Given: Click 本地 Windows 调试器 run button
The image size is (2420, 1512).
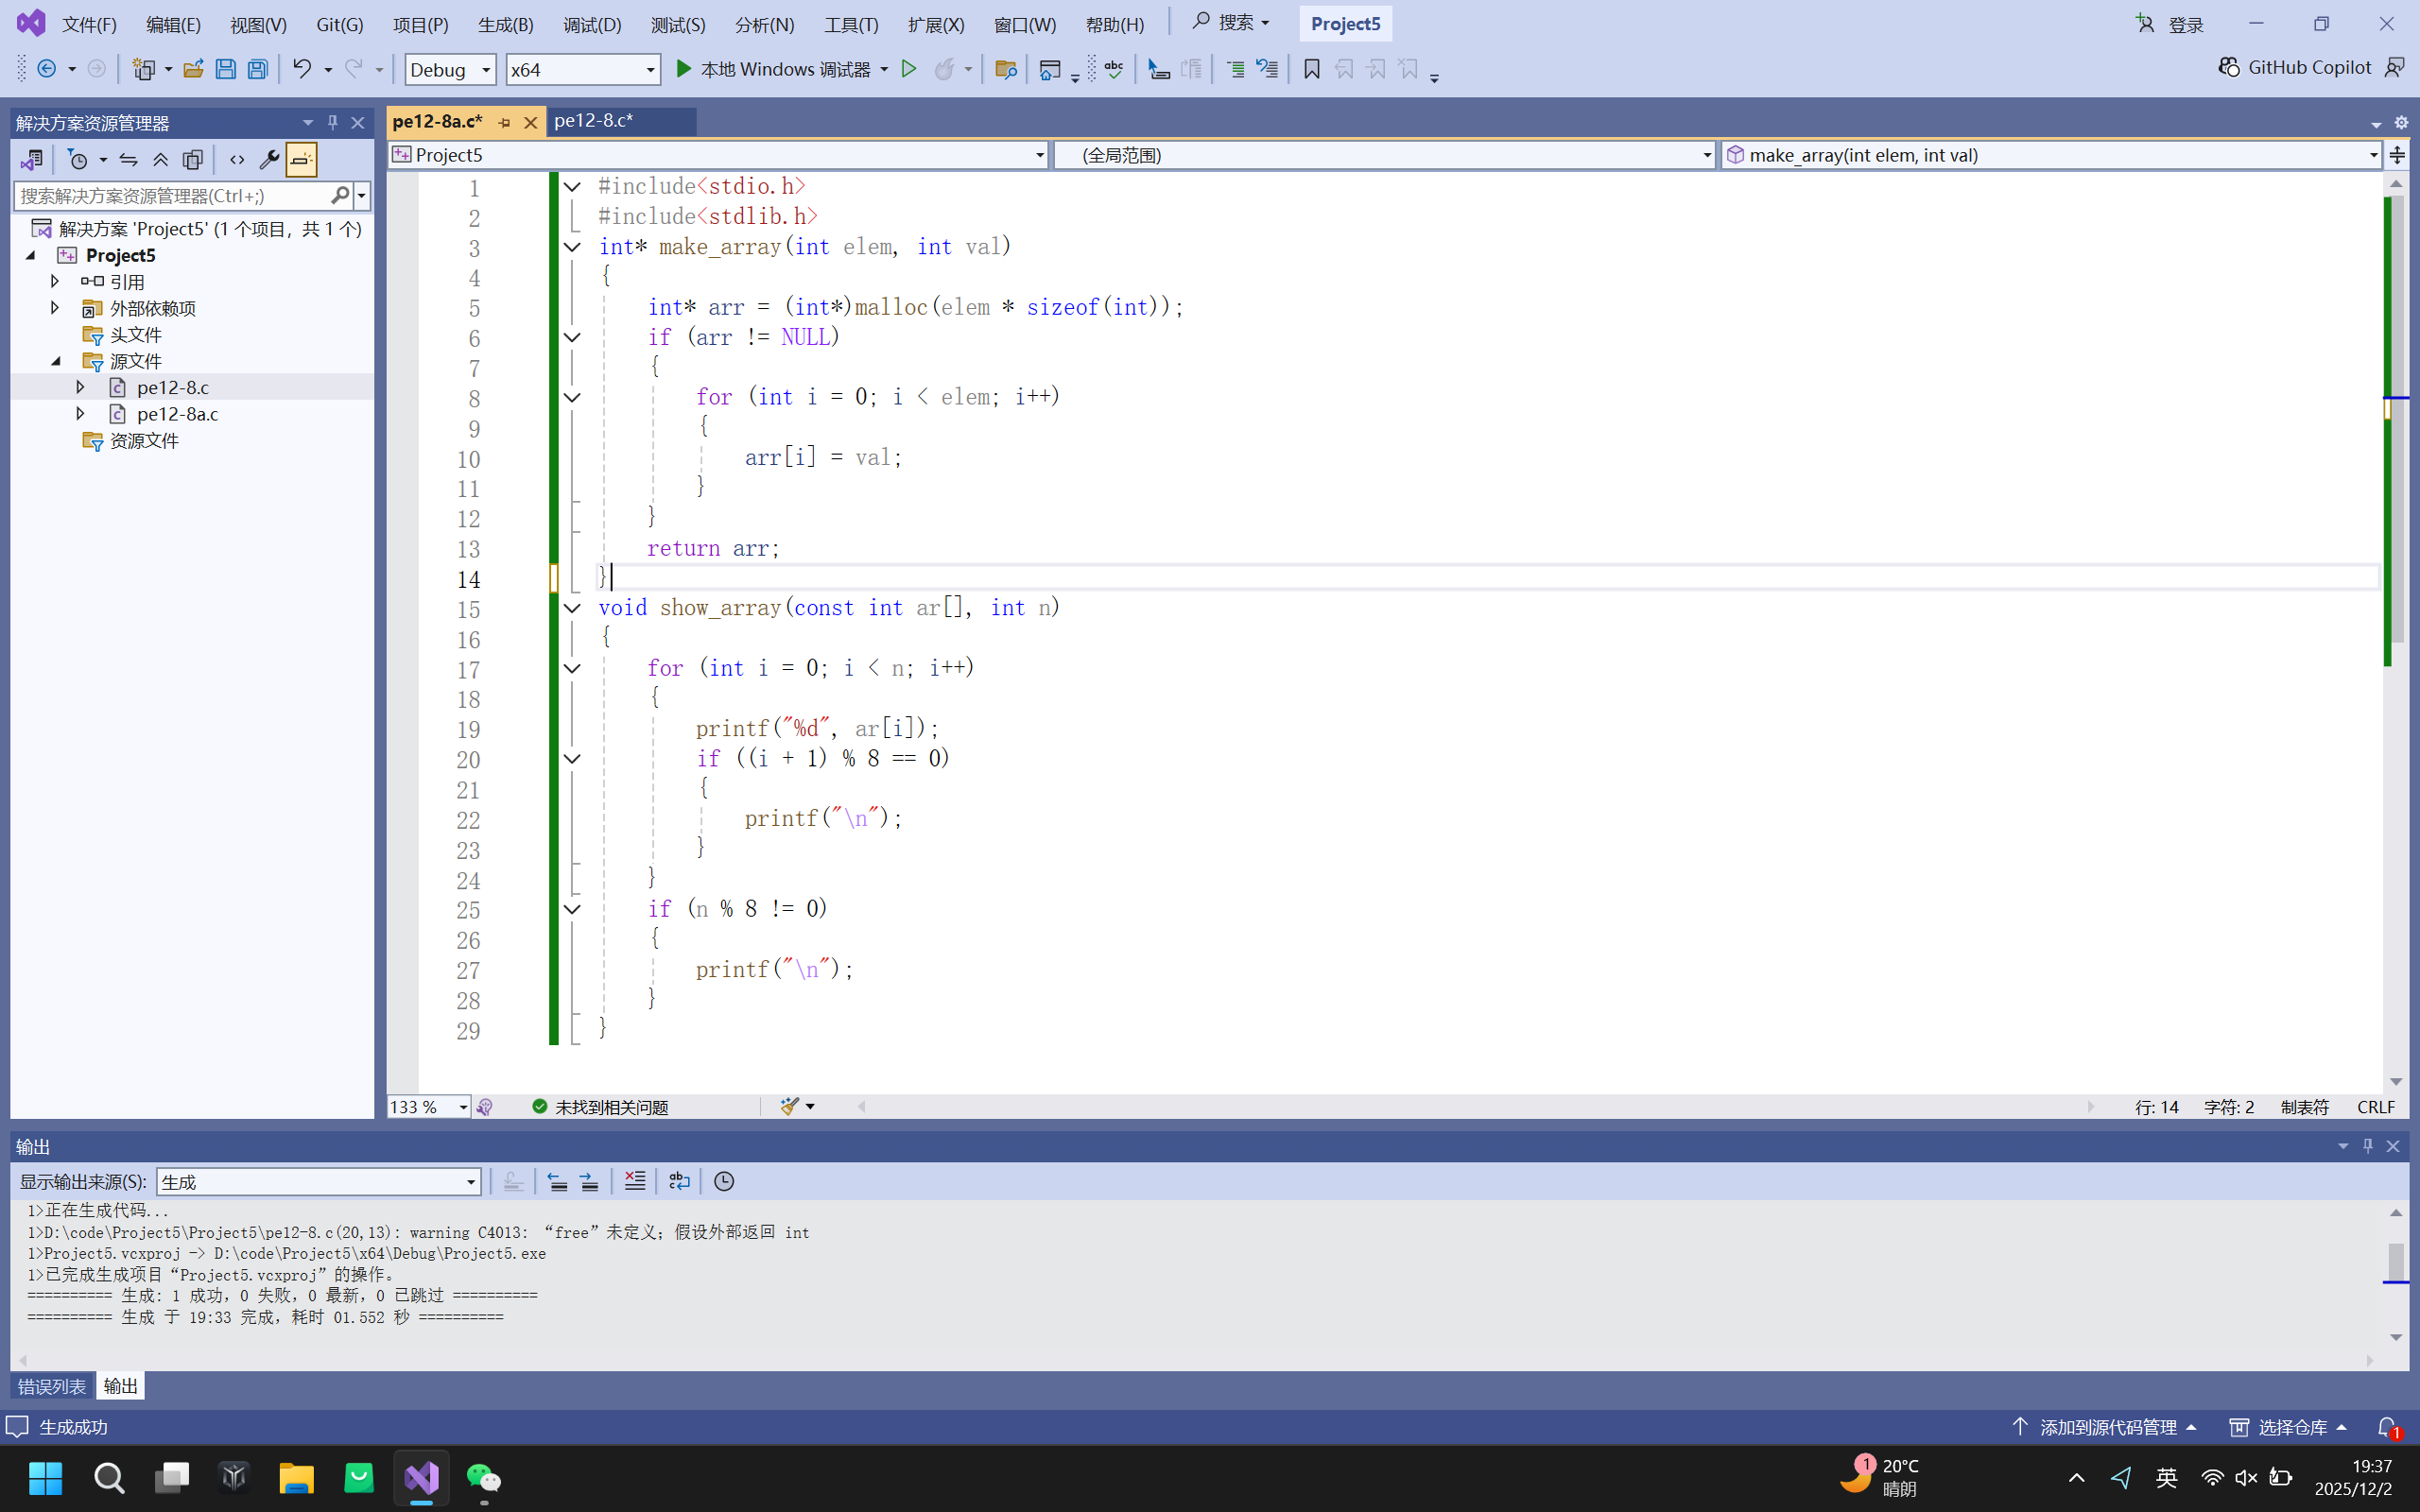Looking at the screenshot, I should (773, 69).
